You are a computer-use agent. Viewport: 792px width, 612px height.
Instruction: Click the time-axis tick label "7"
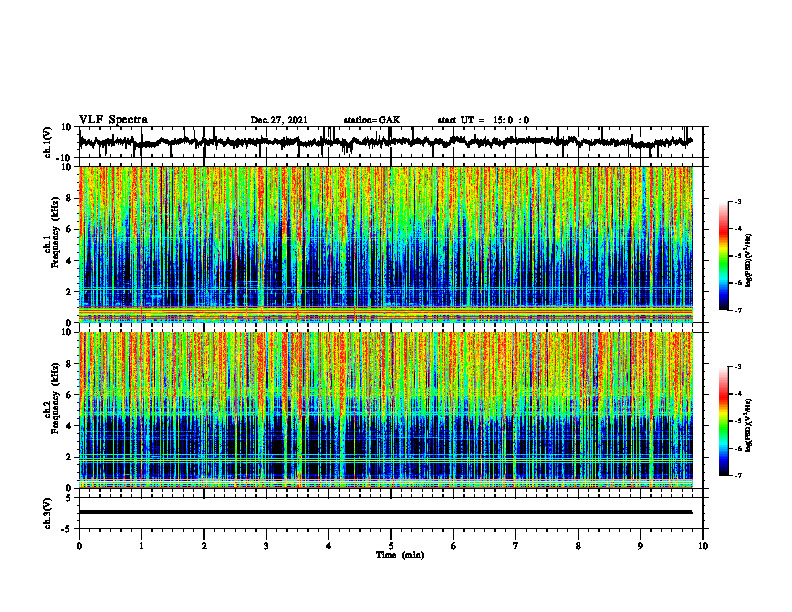coord(516,546)
